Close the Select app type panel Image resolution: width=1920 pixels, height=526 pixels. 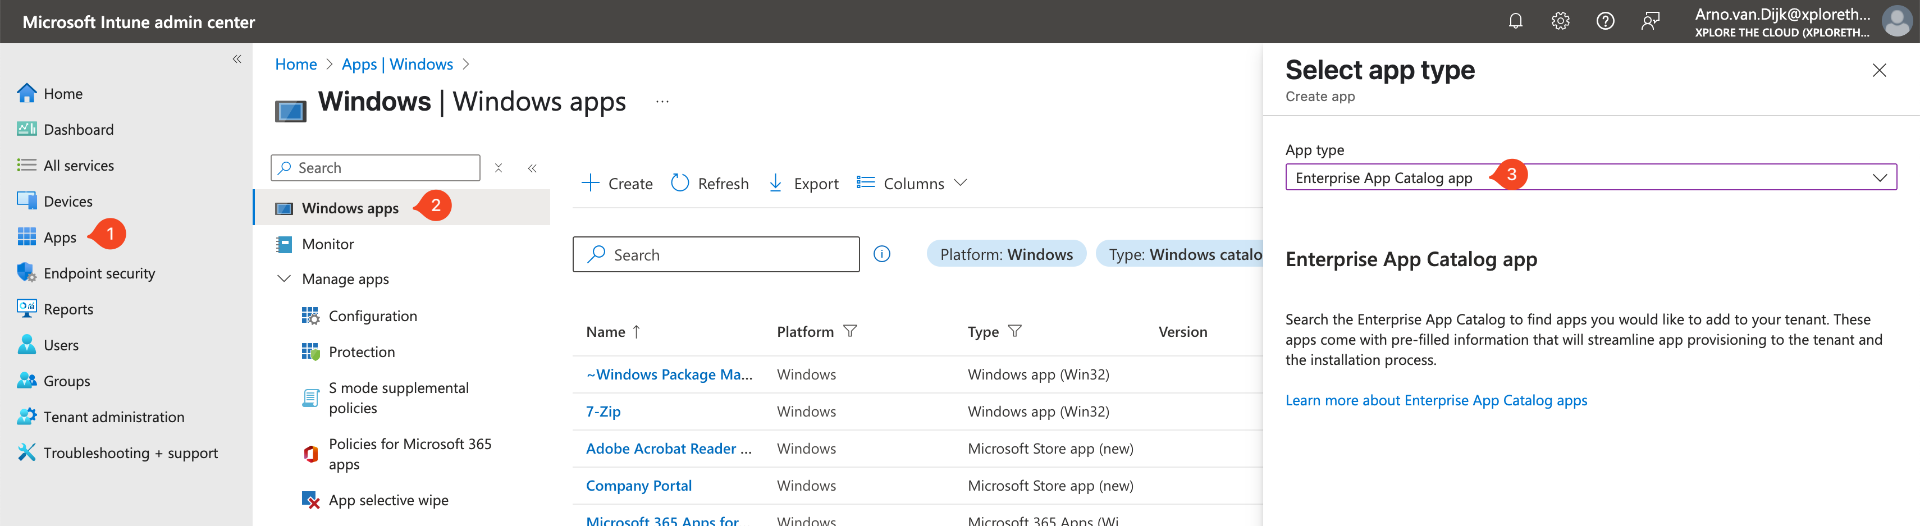click(1879, 70)
